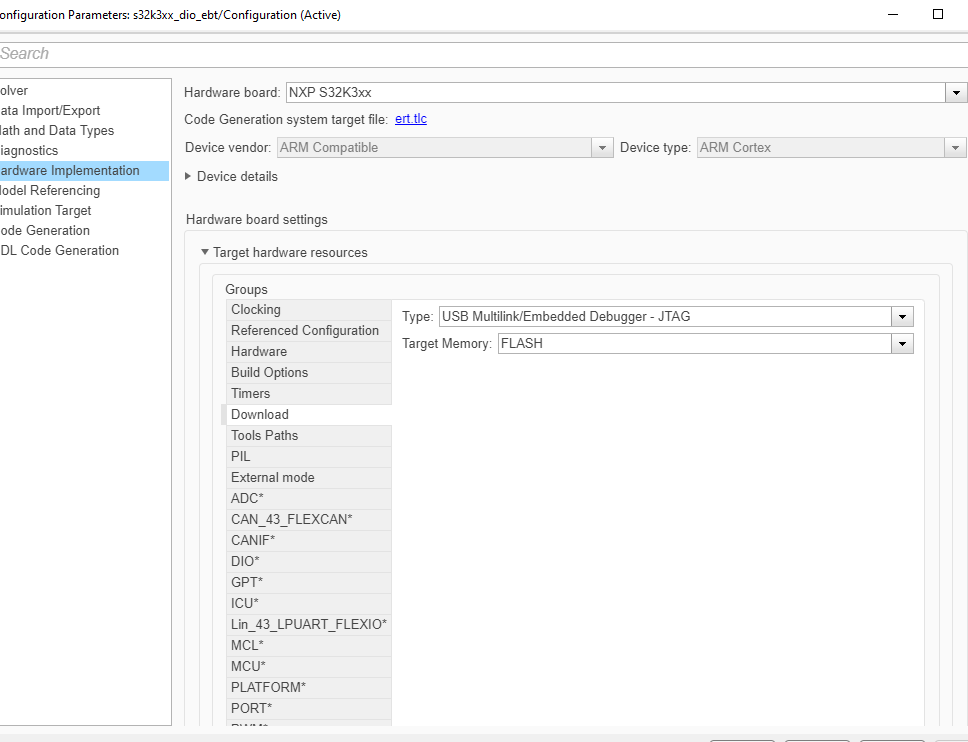Open the Target Memory dropdown

click(902, 343)
